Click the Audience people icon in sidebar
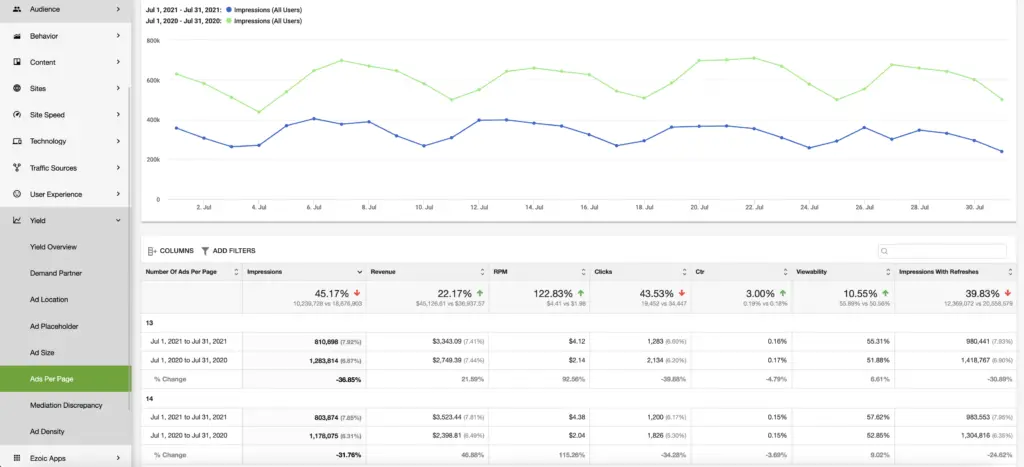Viewport: 1024px width, 467px height. pyautogui.click(x=17, y=9)
